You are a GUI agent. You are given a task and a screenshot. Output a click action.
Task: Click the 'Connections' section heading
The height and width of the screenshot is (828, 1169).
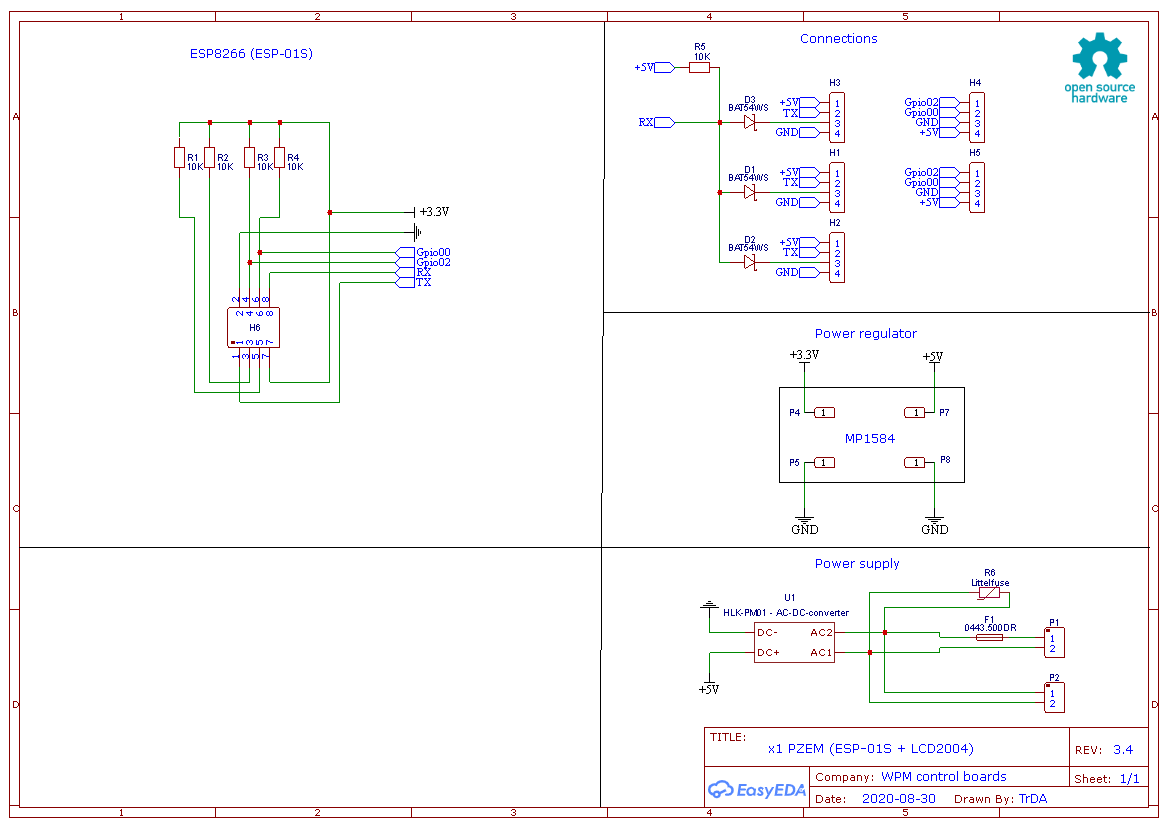pyautogui.click(x=839, y=39)
